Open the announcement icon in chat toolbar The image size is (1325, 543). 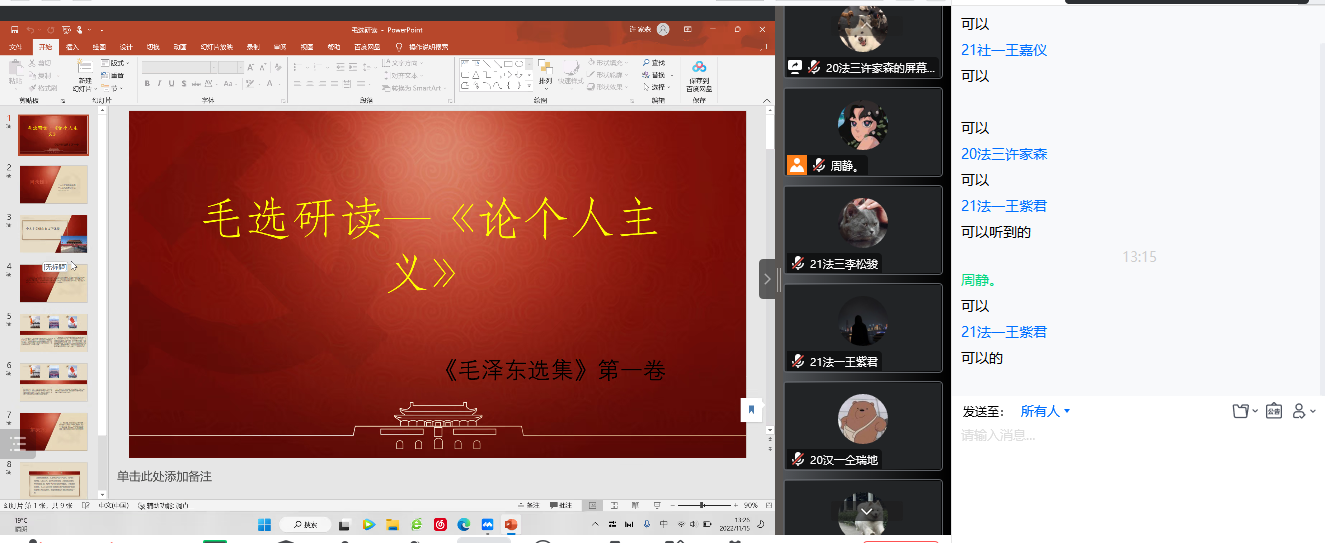(x=1273, y=411)
